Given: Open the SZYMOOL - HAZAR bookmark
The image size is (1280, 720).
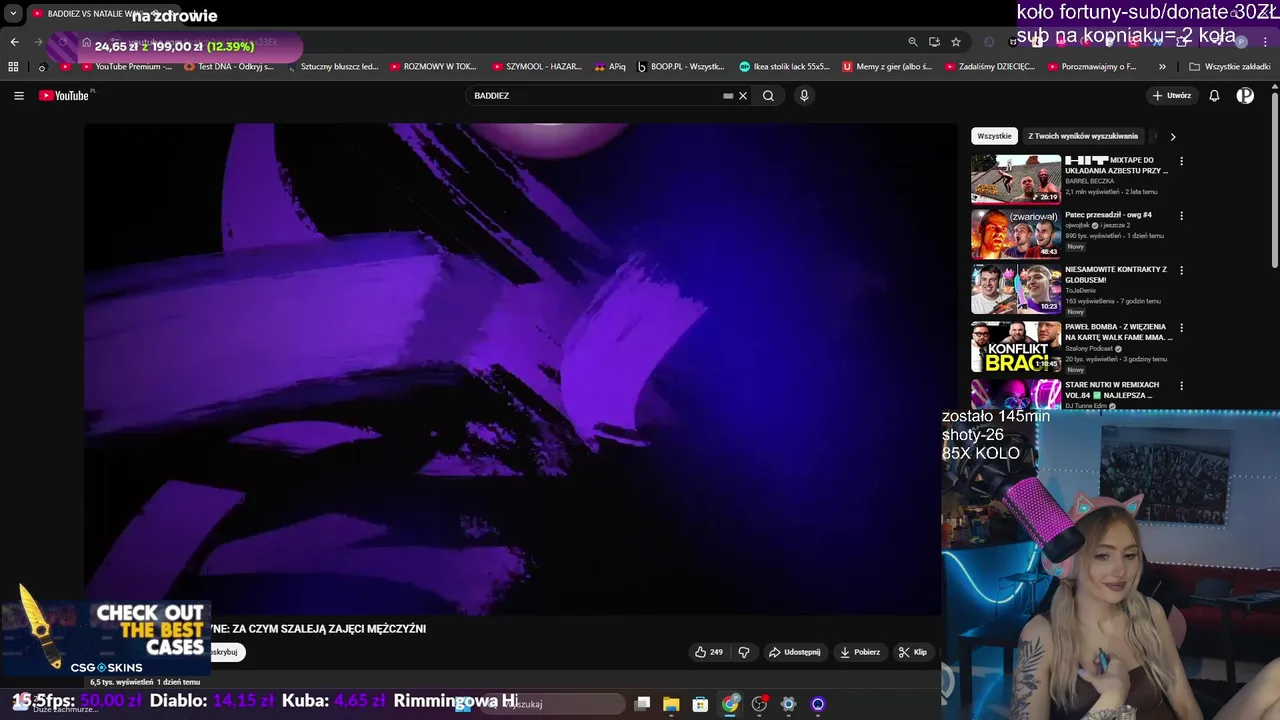Looking at the screenshot, I should [537, 67].
